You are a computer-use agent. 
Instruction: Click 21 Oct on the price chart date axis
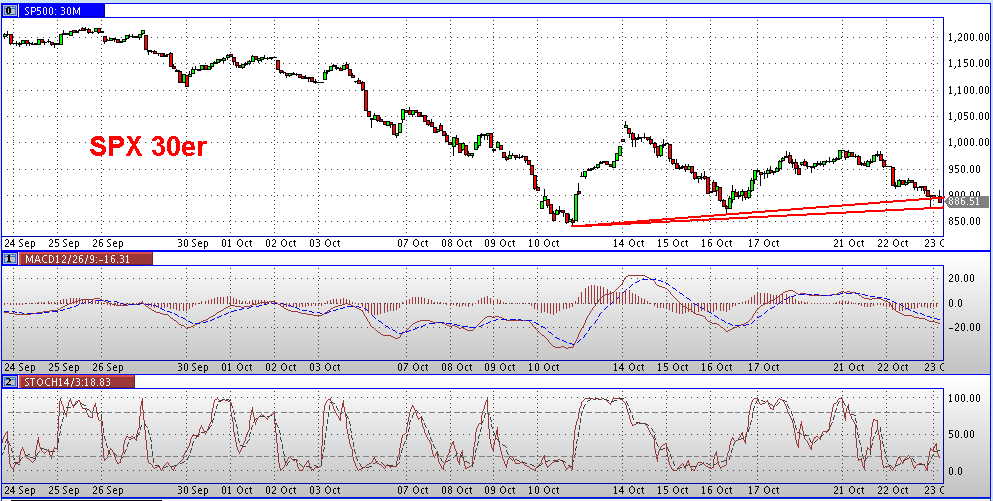tap(849, 243)
